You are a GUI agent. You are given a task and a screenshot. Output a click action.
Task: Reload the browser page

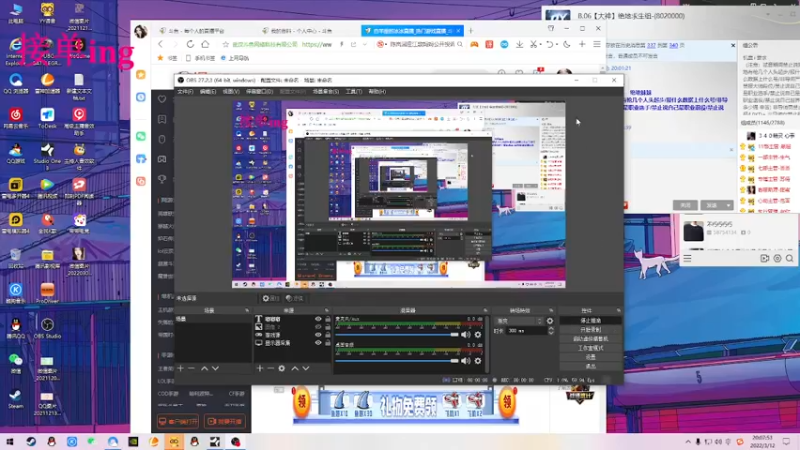(190, 44)
